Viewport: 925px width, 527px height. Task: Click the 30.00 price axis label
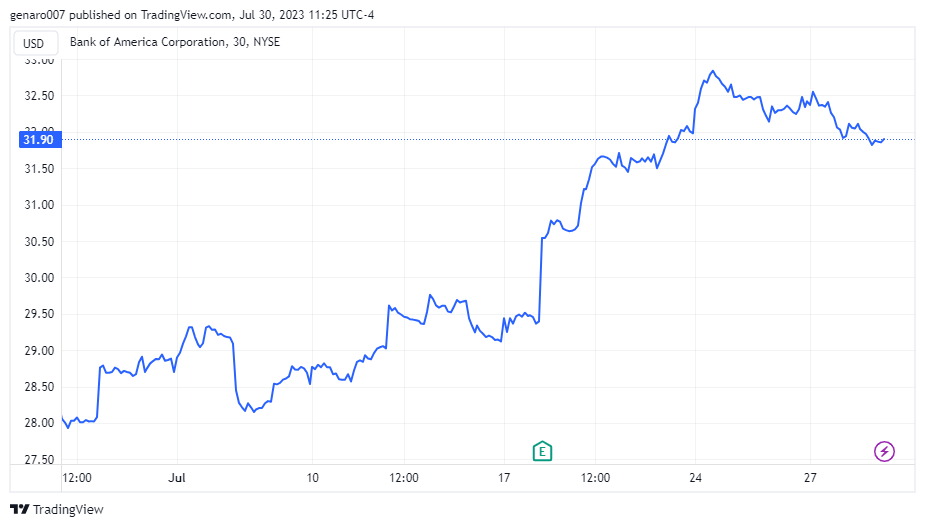coord(39,278)
